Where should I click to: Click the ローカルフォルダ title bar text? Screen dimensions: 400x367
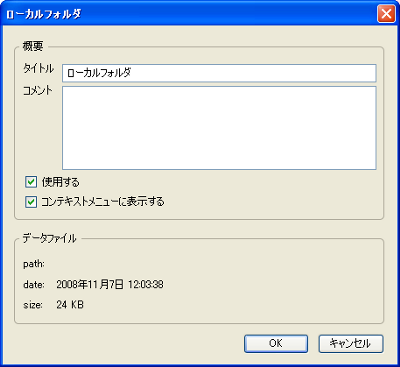(x=43, y=14)
